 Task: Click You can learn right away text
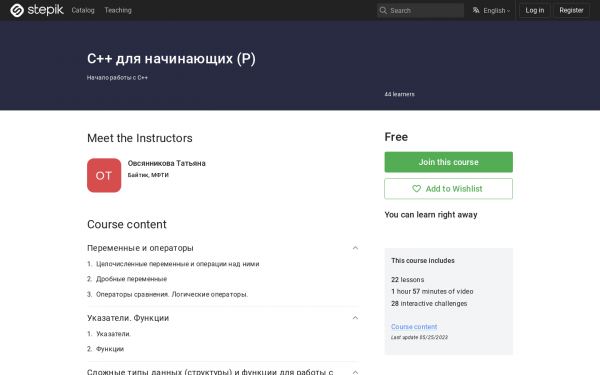tap(431, 215)
